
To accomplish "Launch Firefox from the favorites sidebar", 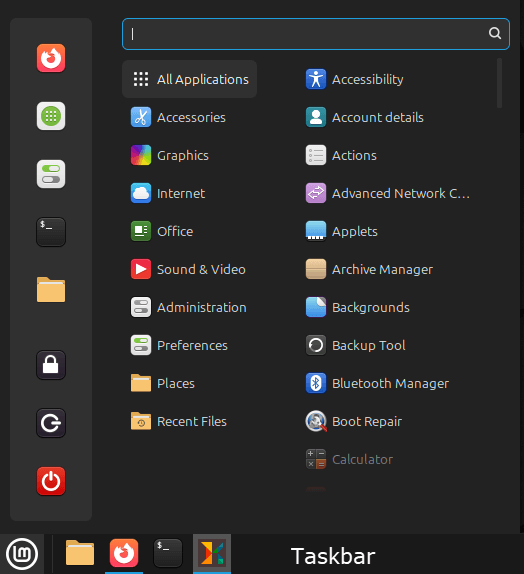I will click(x=51, y=58).
